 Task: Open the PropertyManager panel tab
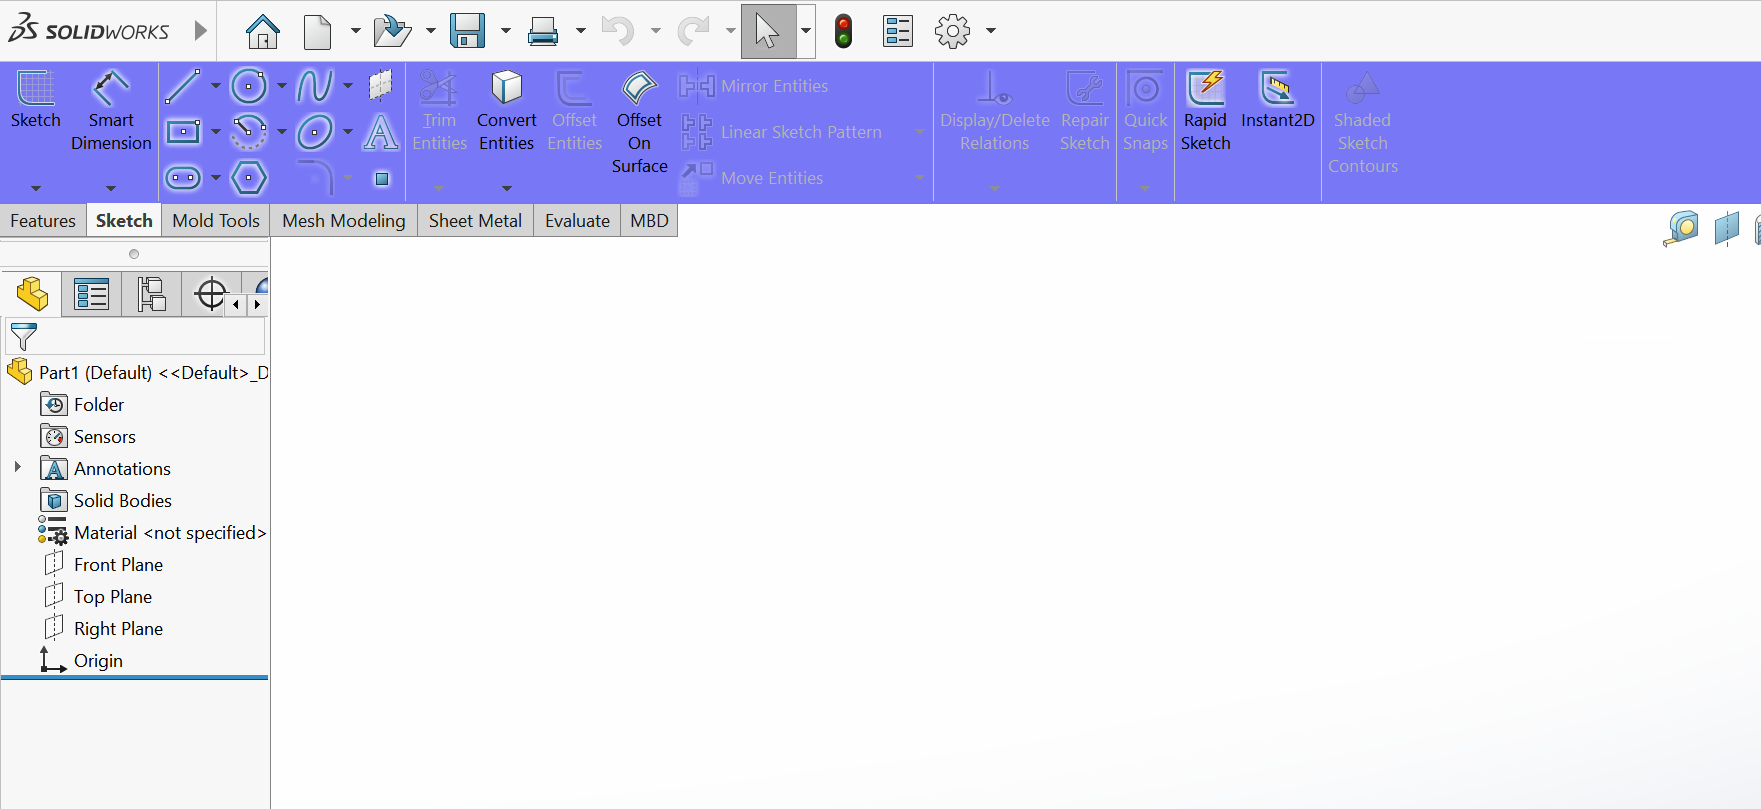[x=91, y=294]
